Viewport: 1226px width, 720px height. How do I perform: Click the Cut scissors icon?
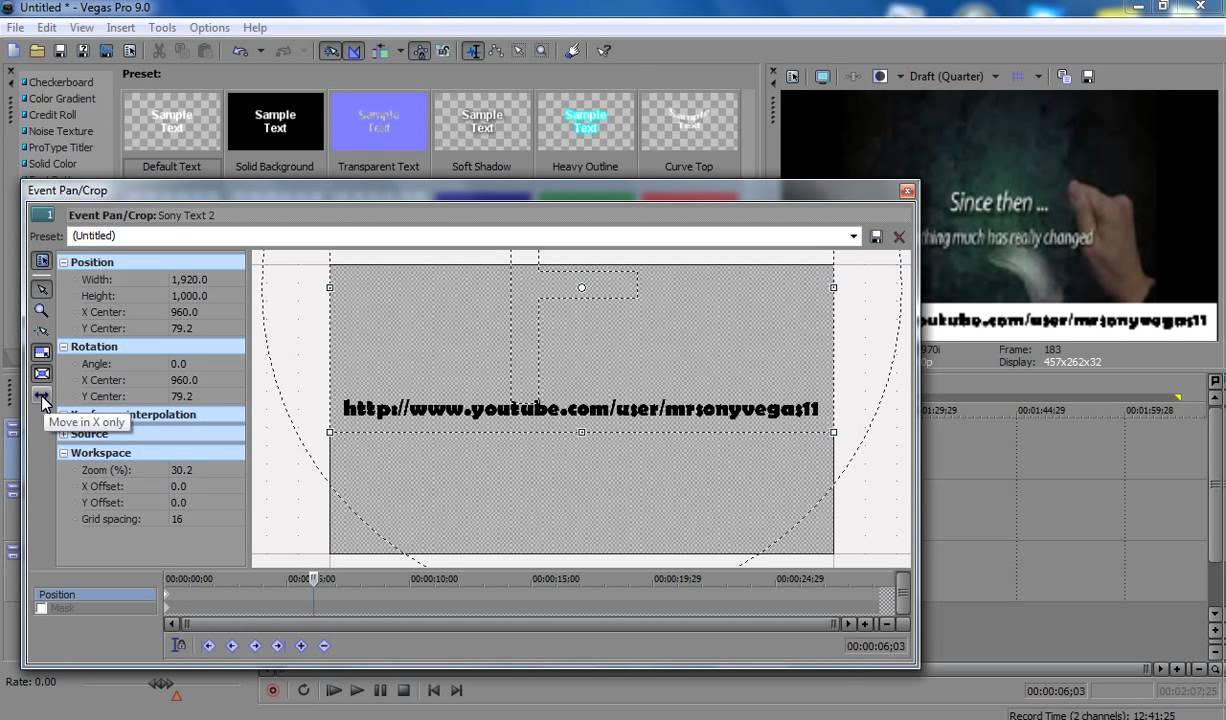coord(159,51)
